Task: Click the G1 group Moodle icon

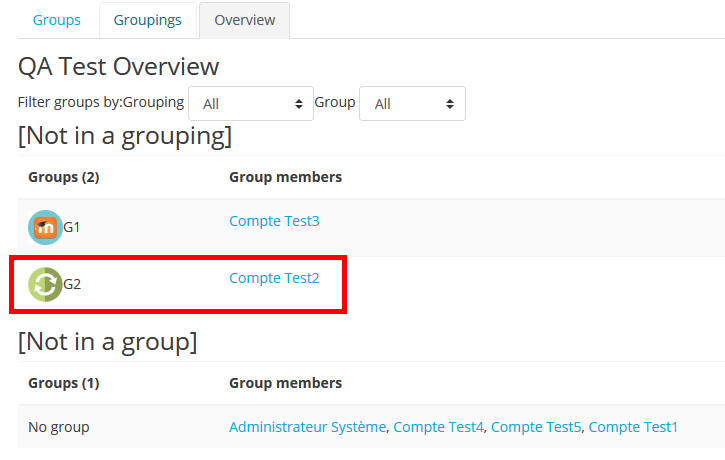Action: pyautogui.click(x=45, y=227)
